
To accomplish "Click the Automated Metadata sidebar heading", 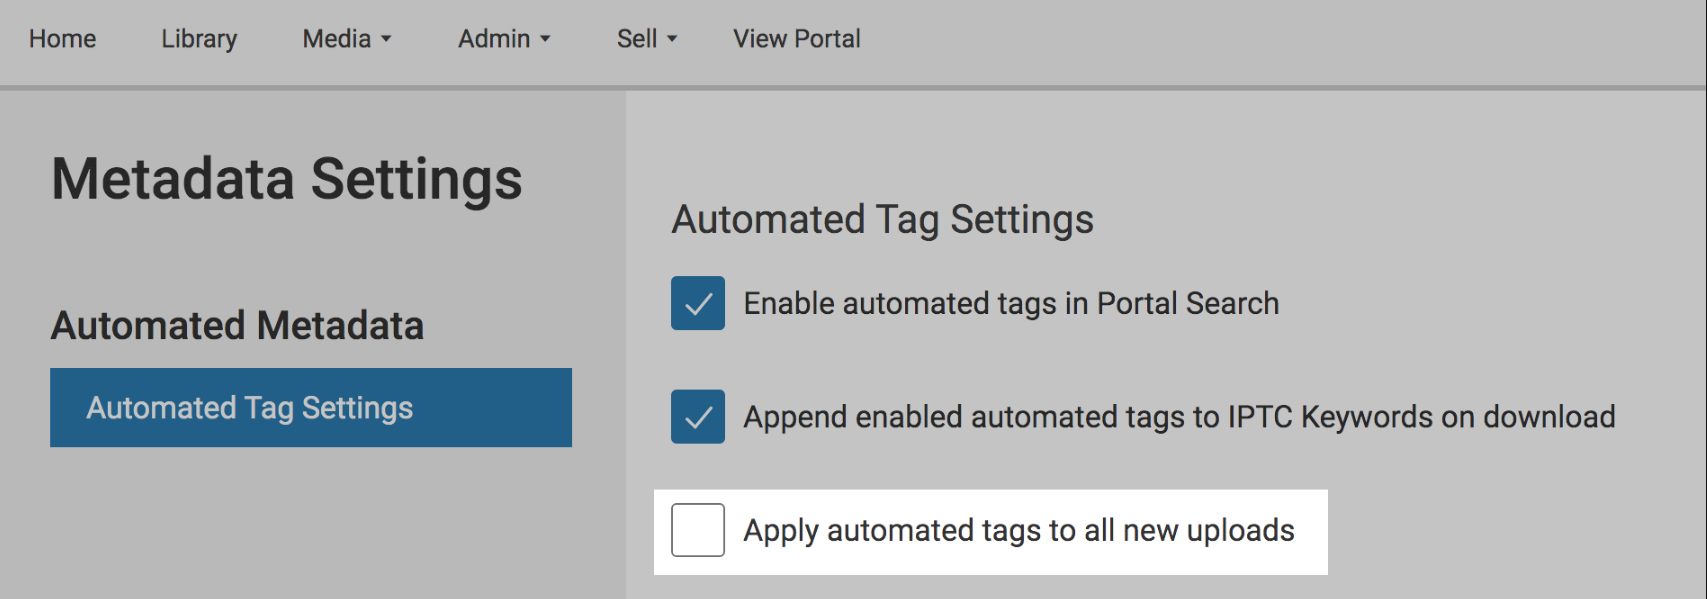I will (x=238, y=326).
